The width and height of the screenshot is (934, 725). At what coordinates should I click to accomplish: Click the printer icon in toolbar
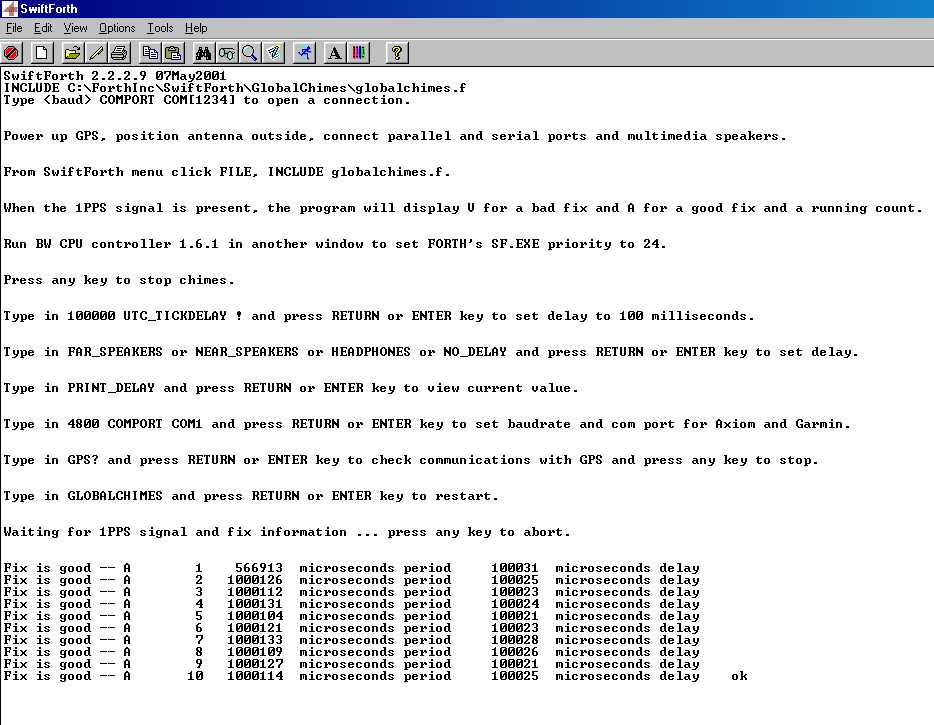pyautogui.click(x=119, y=53)
